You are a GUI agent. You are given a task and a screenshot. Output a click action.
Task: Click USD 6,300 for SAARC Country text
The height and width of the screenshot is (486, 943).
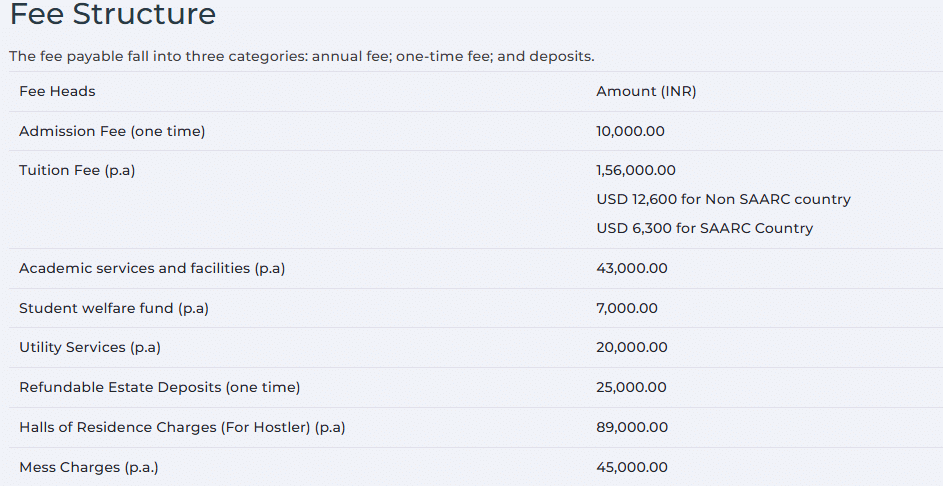pos(704,228)
